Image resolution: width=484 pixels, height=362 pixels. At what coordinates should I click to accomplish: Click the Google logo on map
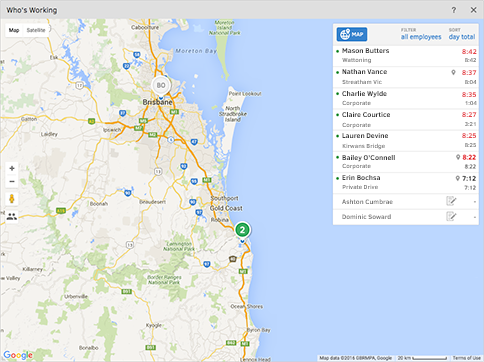[18, 355]
